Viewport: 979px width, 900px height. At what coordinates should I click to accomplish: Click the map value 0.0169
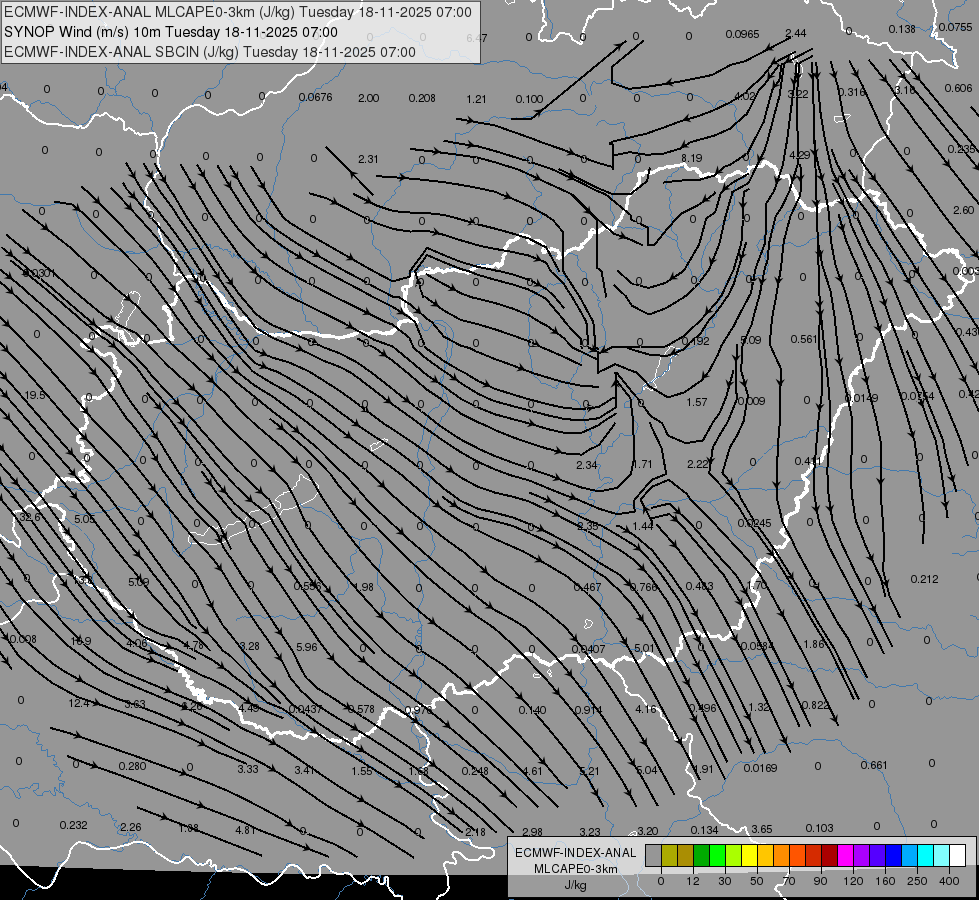(x=760, y=768)
